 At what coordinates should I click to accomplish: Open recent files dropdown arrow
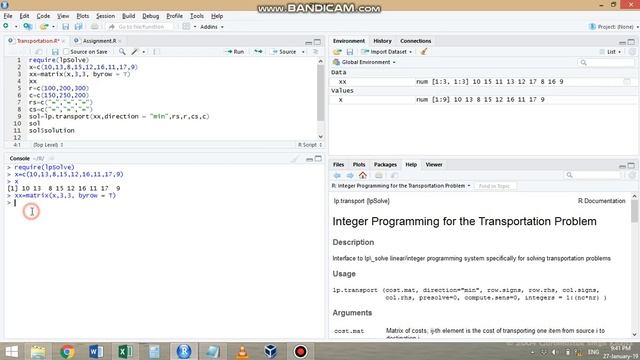53,27
